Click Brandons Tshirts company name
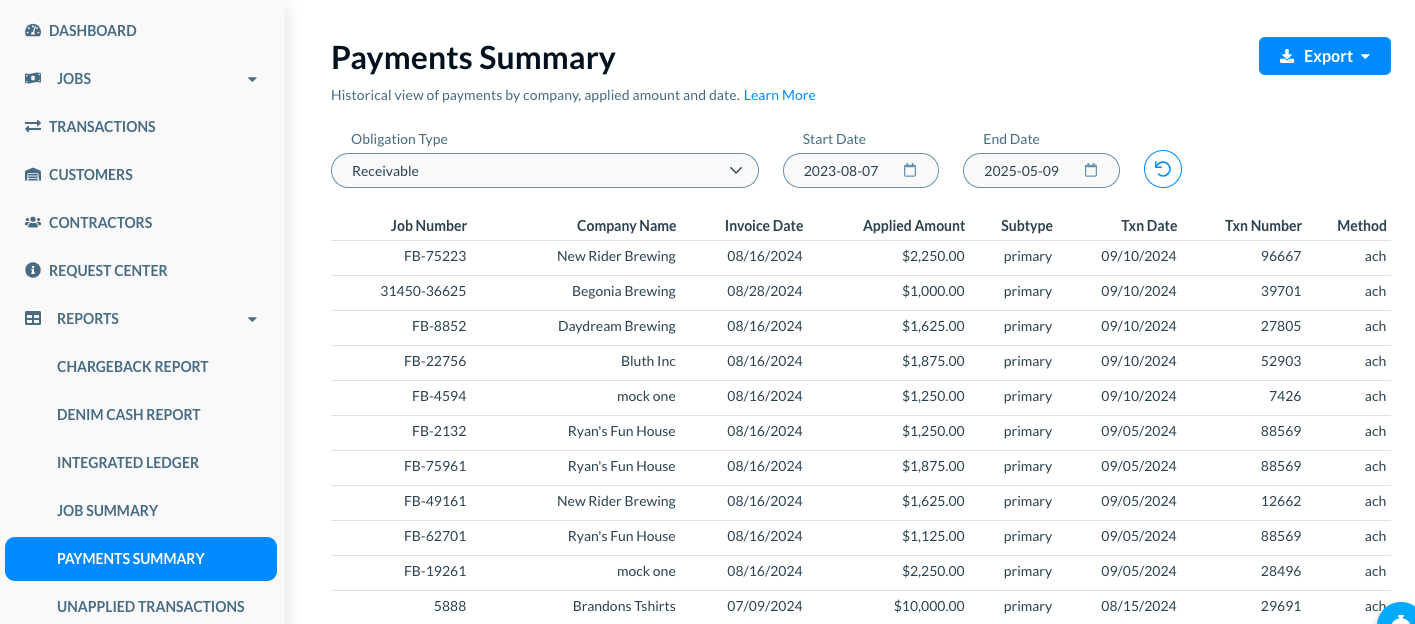This screenshot has width=1415, height=624. [624, 606]
